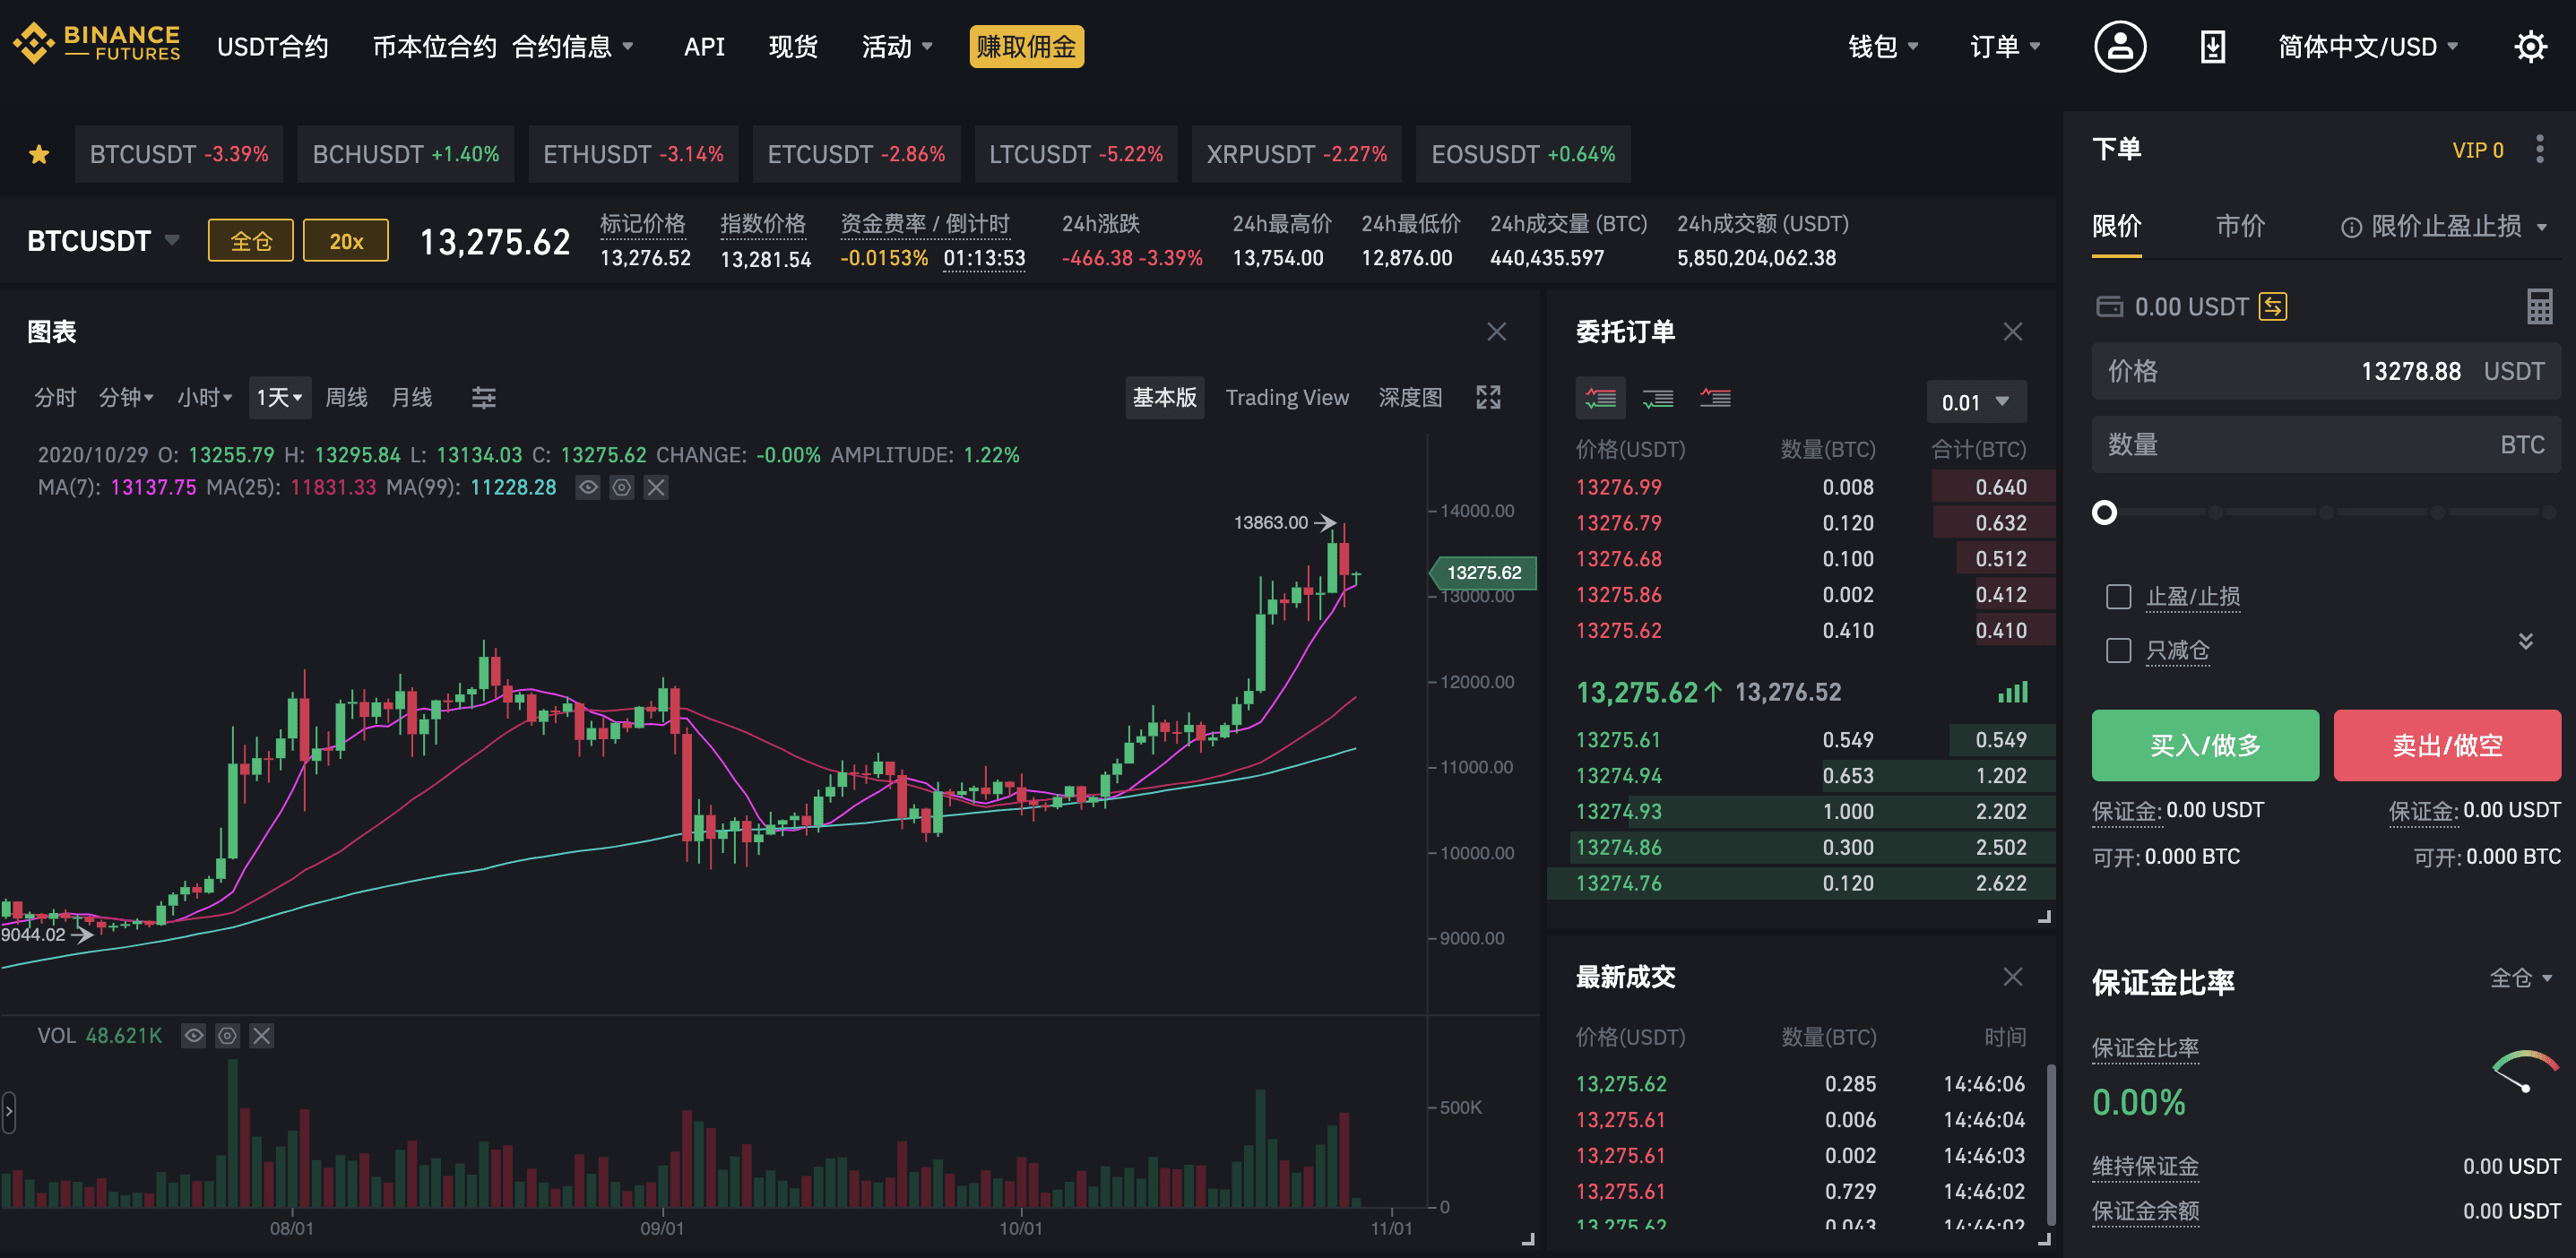Click the side panel expand arrow at chart left

pyautogui.click(x=9, y=1112)
